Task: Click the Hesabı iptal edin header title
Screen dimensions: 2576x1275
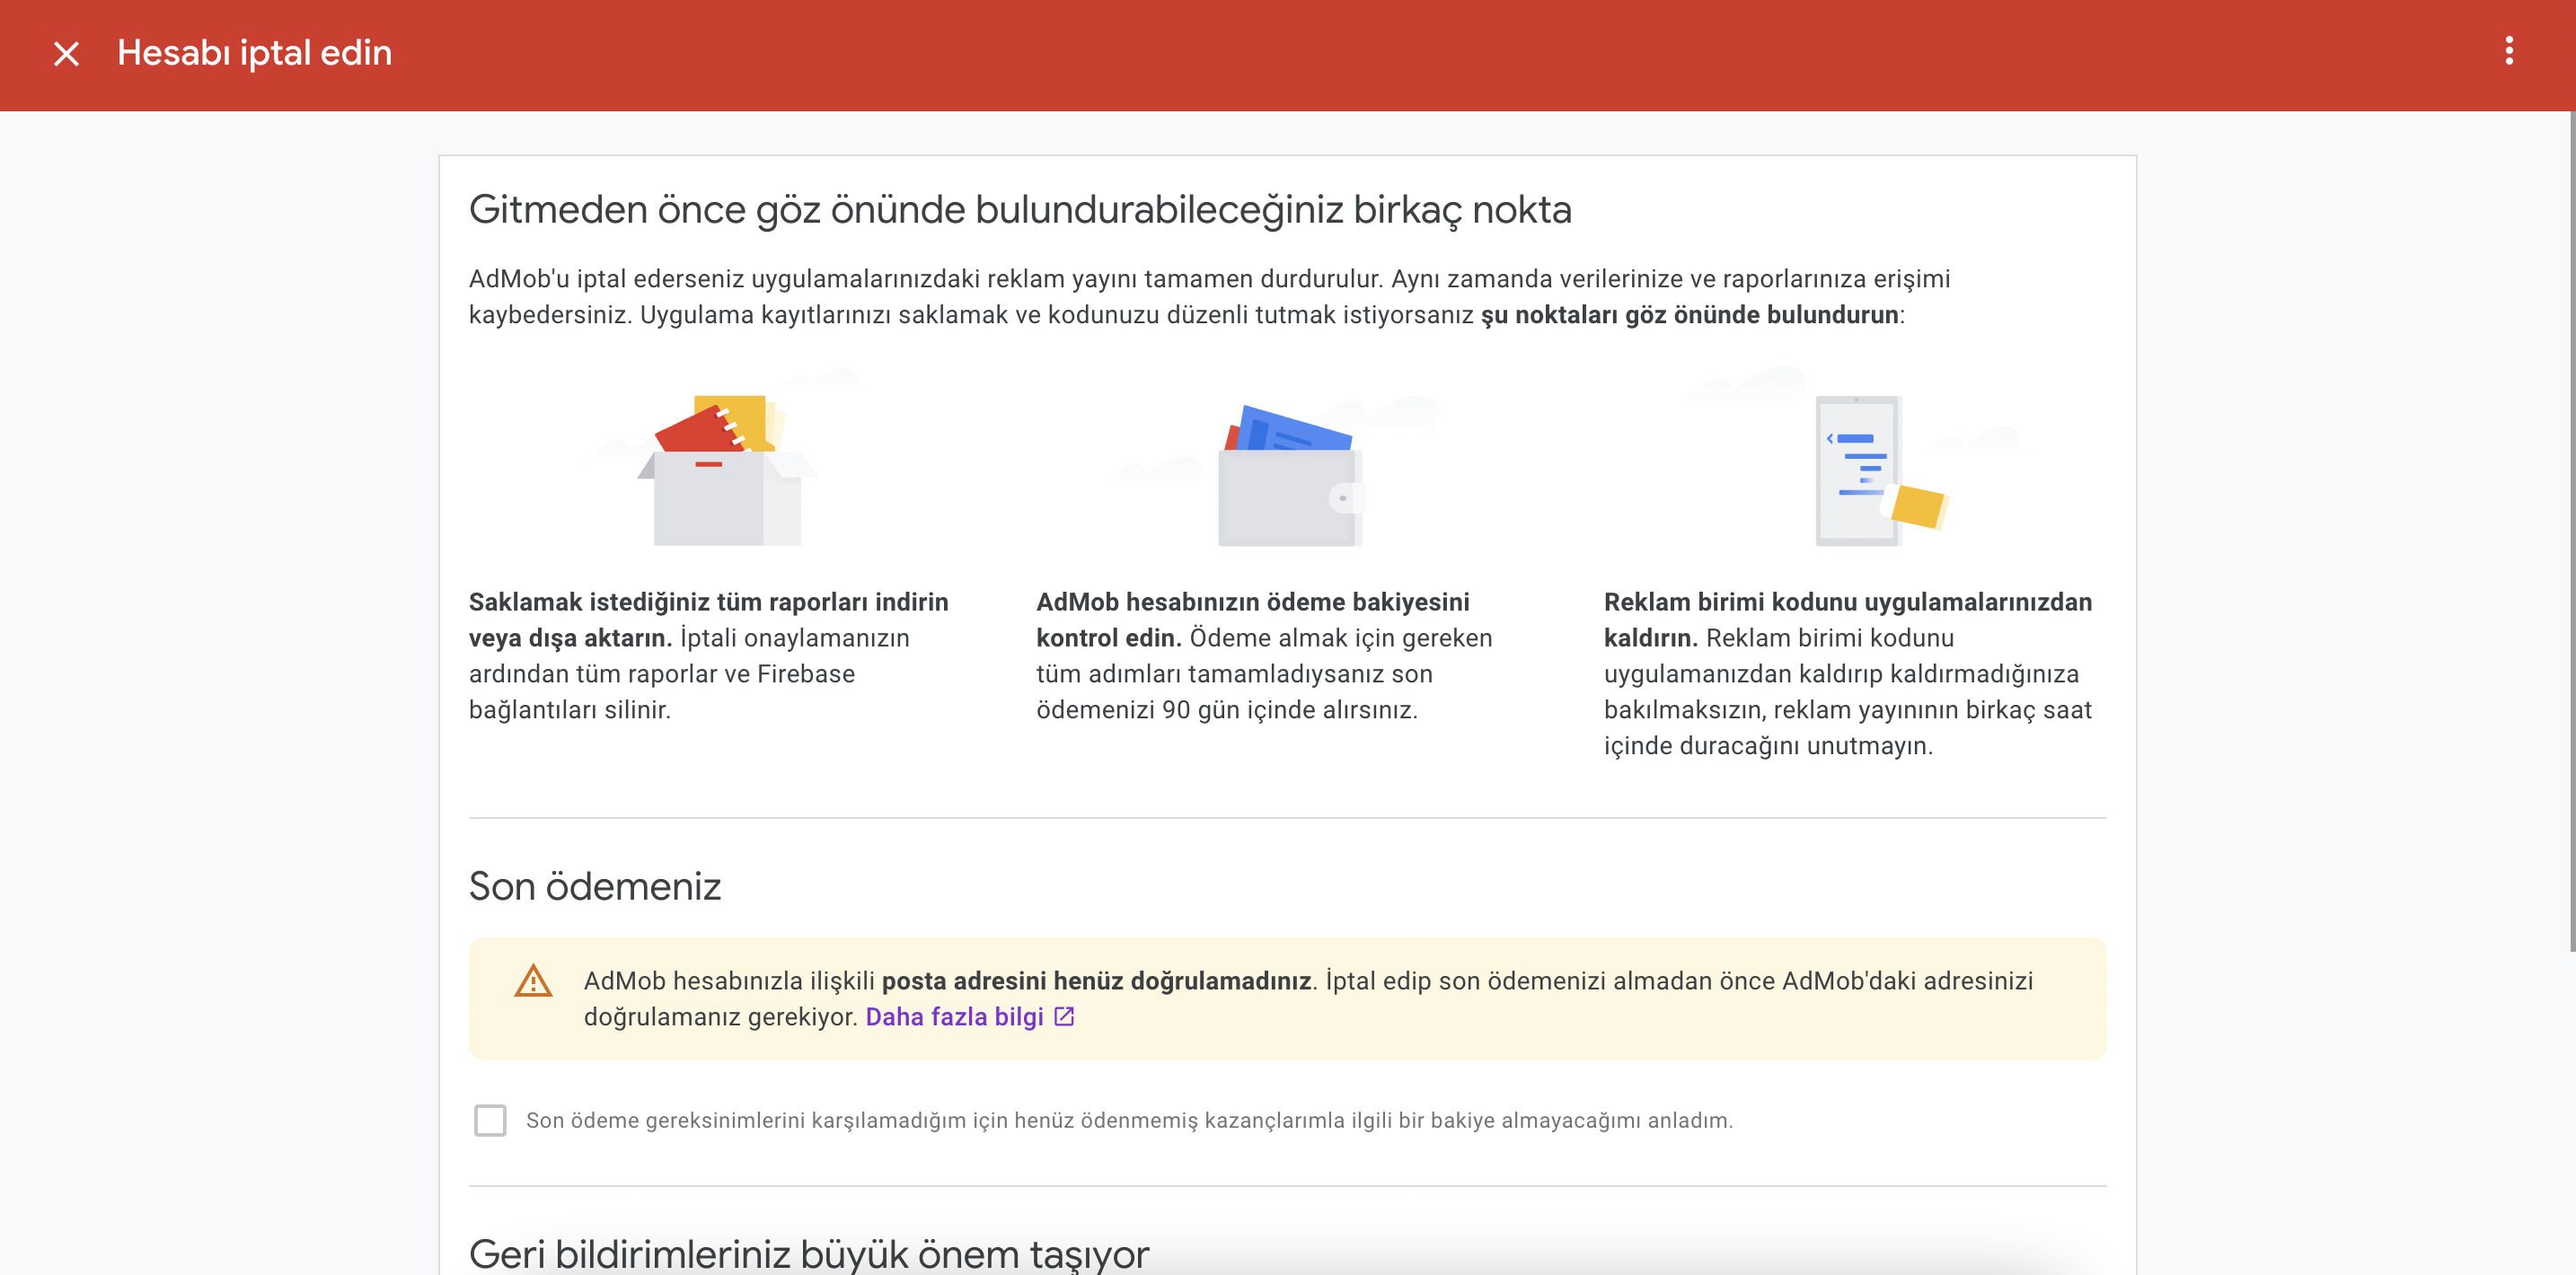Action: click(254, 53)
